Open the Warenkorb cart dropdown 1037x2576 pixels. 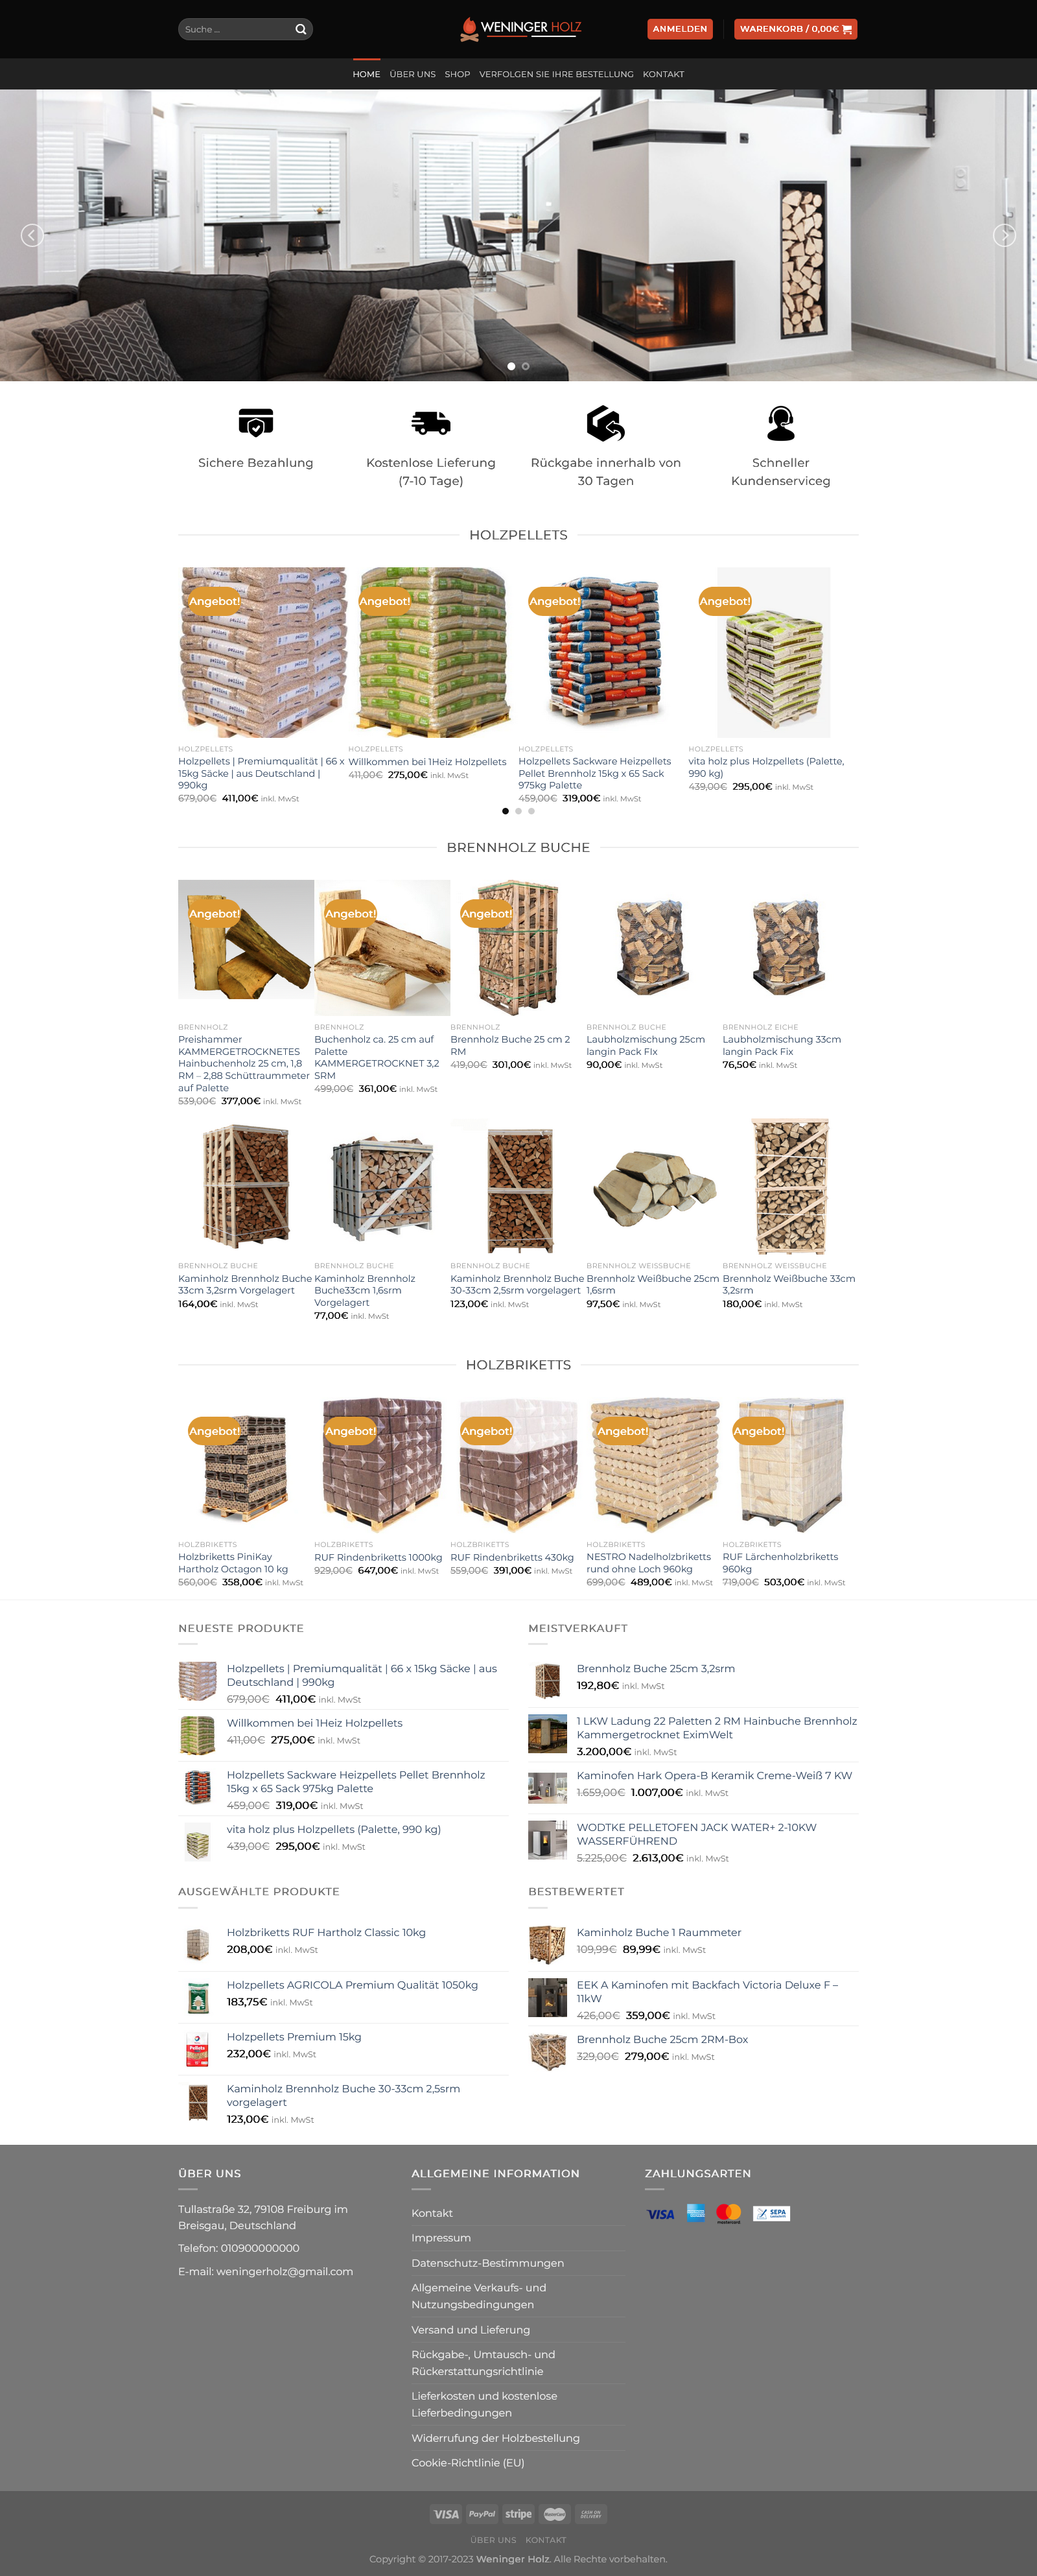point(796,29)
